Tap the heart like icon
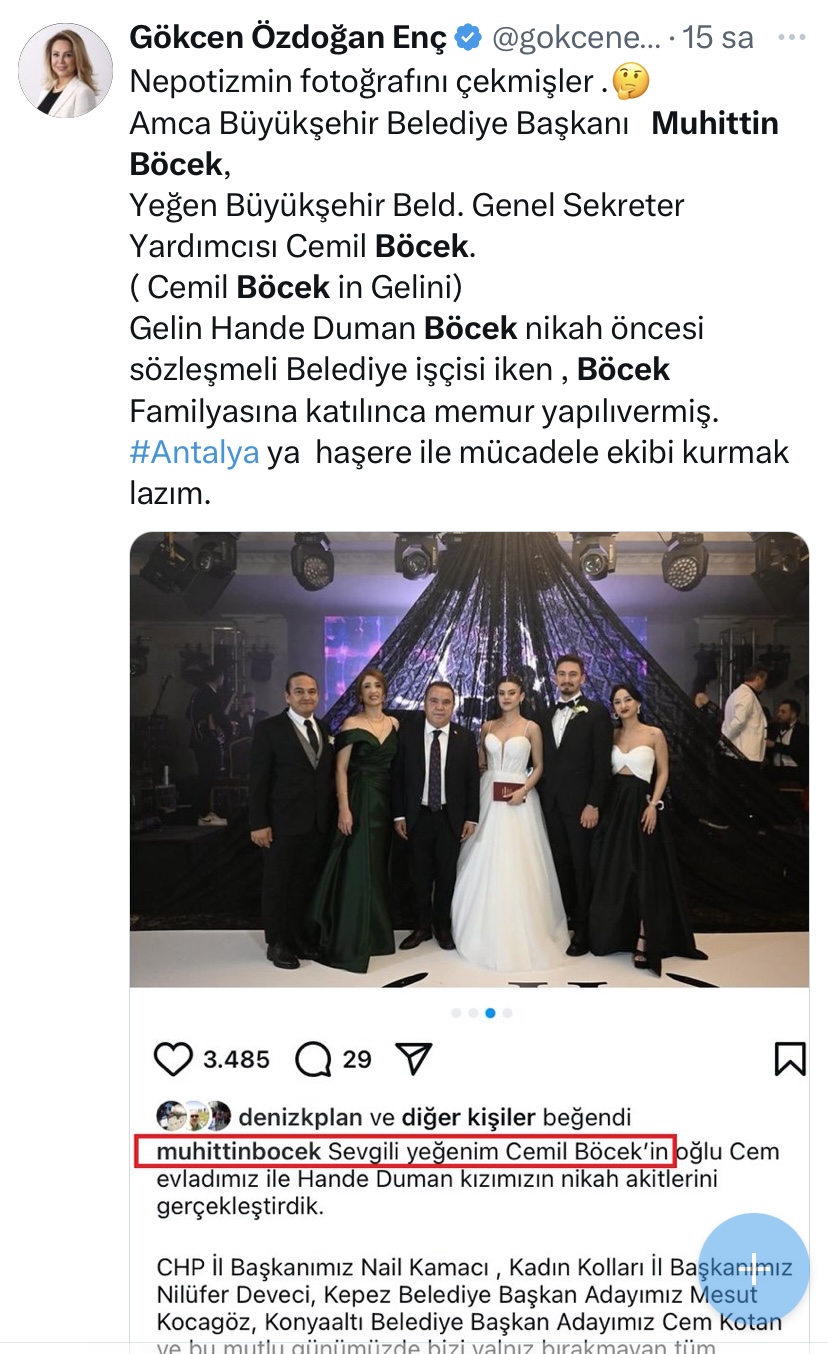Viewport: 828px width, 1354px height. click(x=173, y=1059)
